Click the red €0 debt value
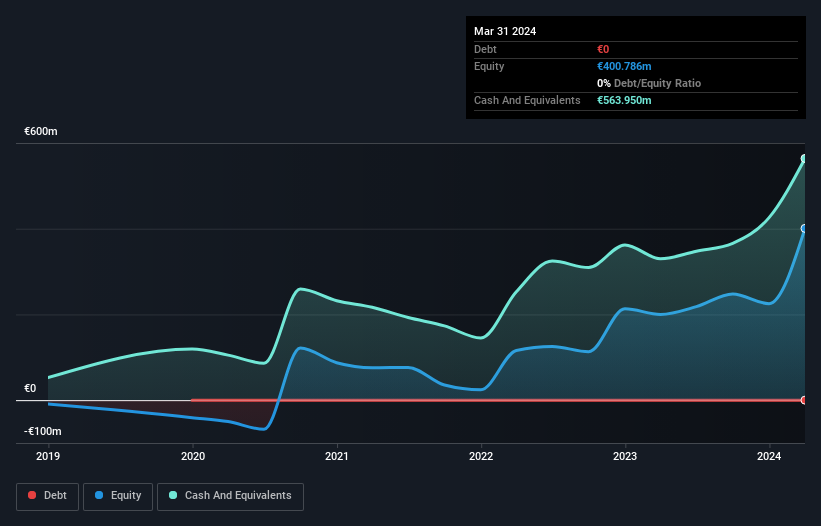 [x=603, y=49]
